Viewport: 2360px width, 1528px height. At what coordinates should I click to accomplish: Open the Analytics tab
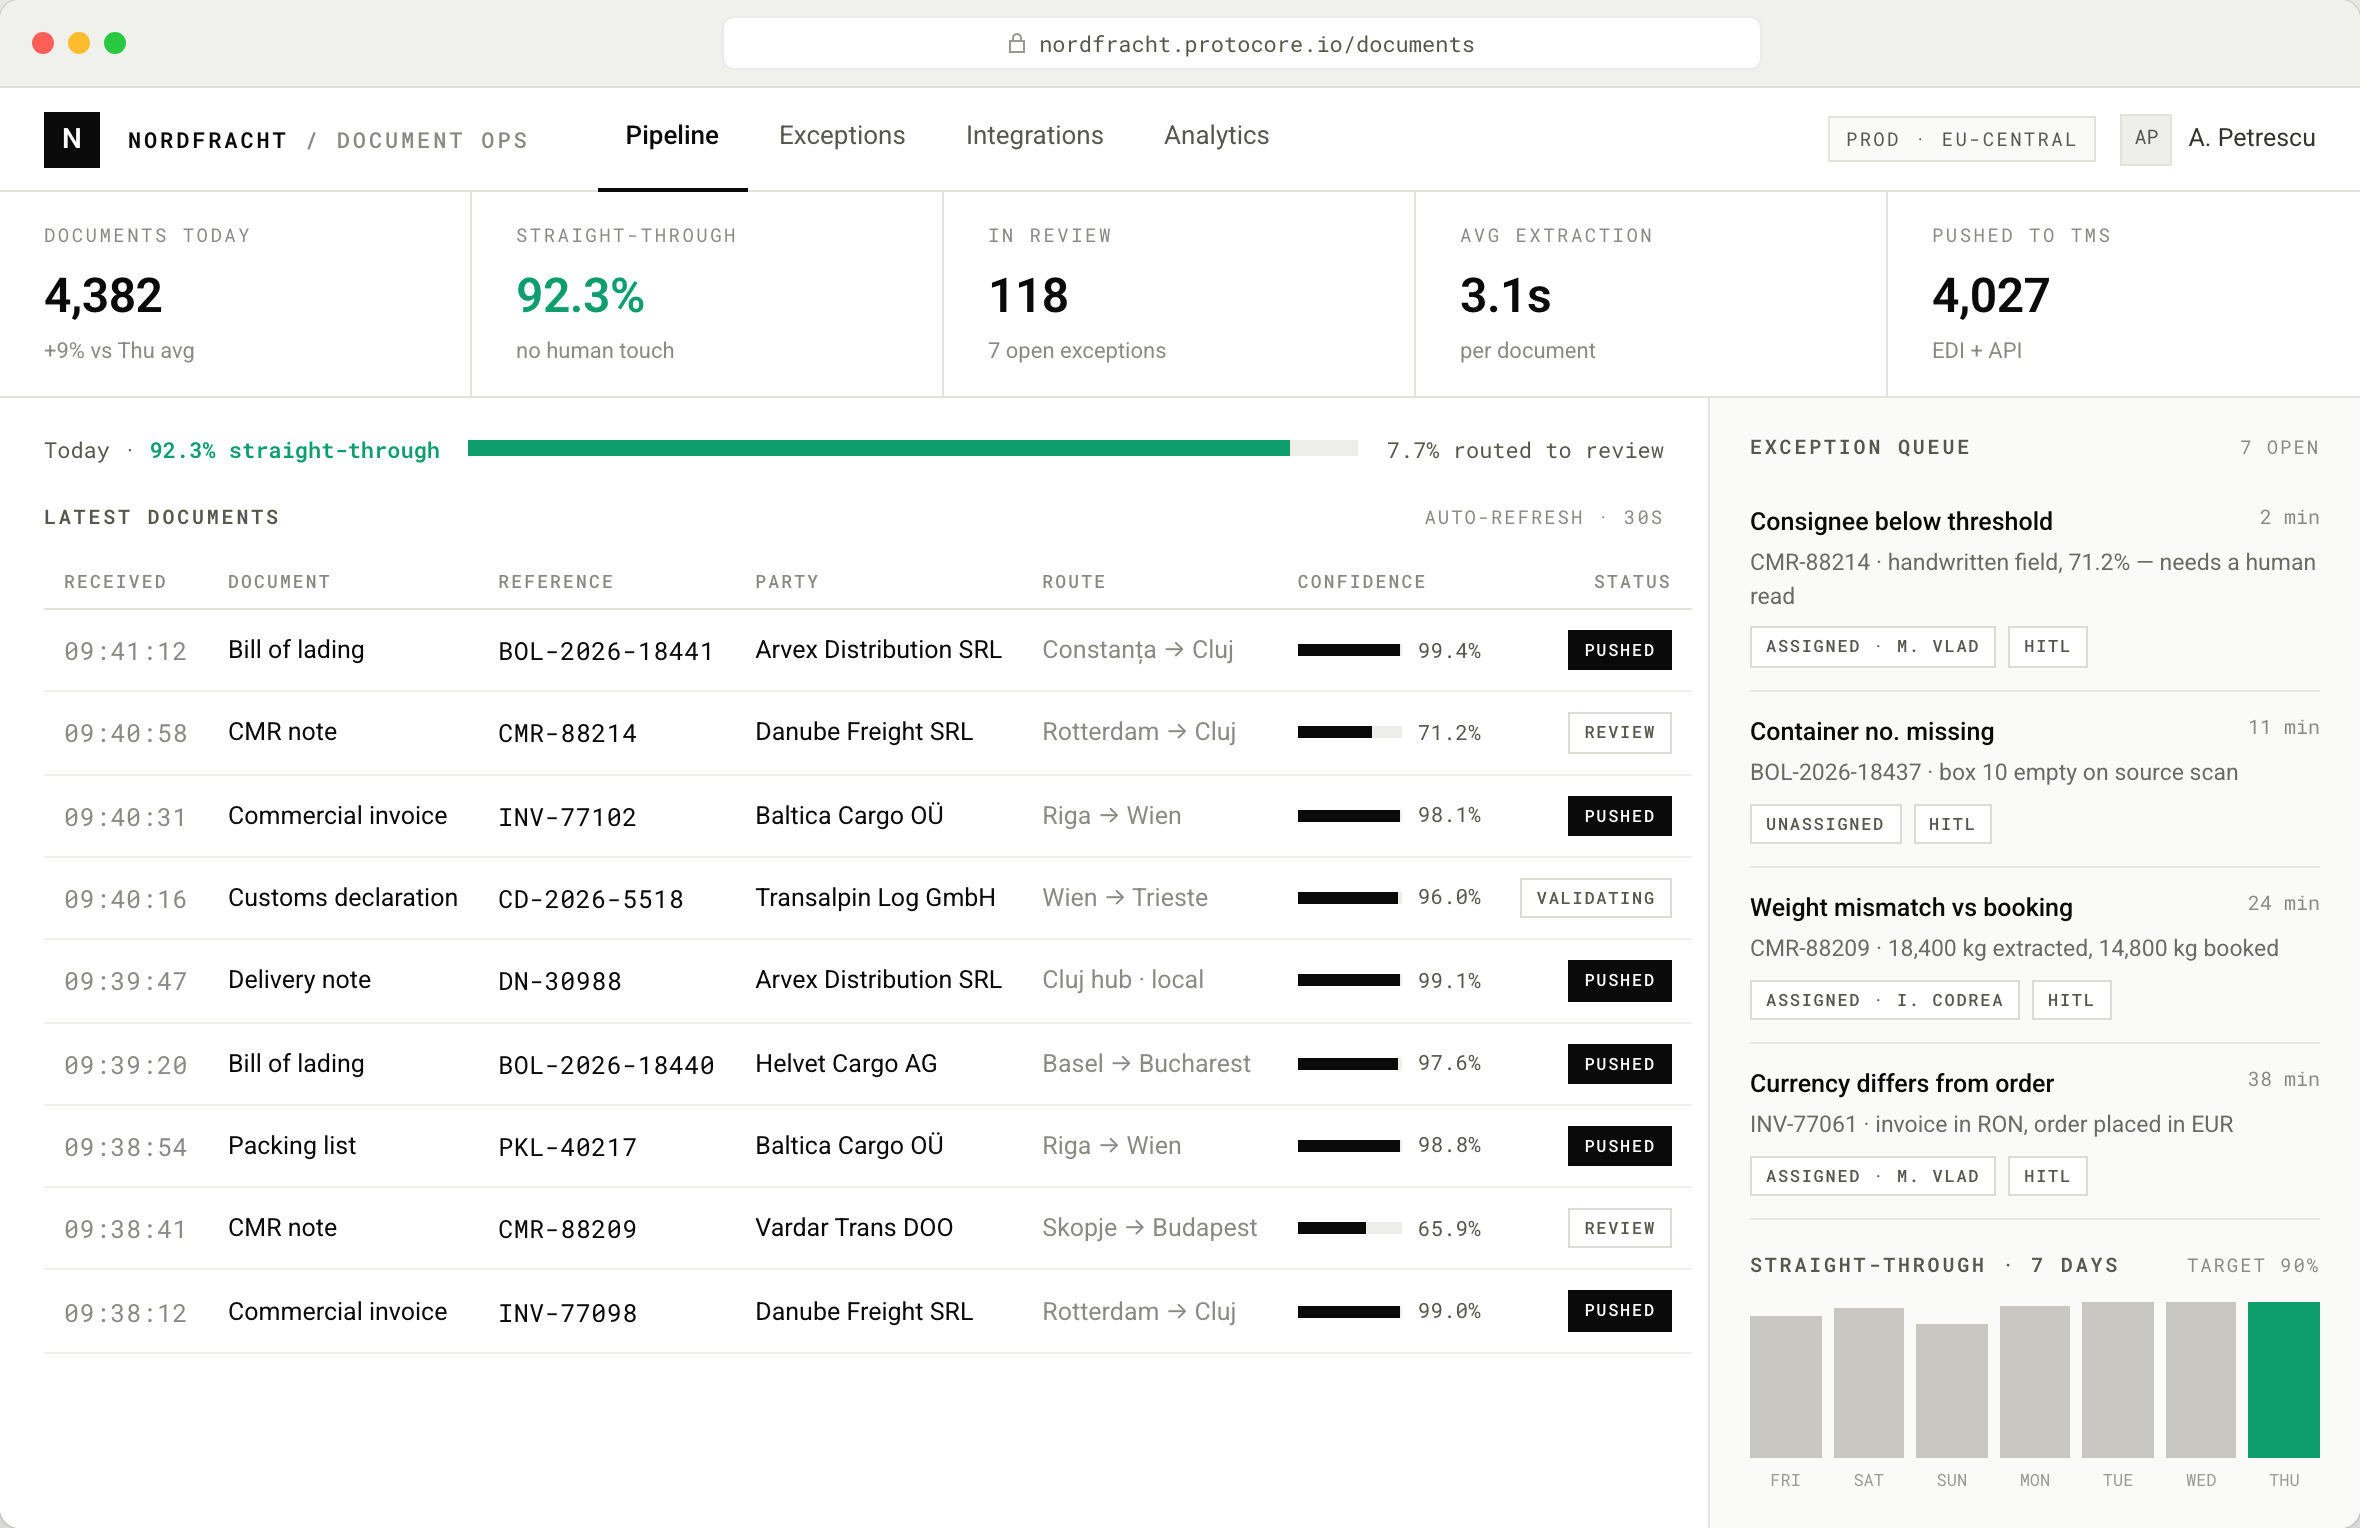point(1216,136)
